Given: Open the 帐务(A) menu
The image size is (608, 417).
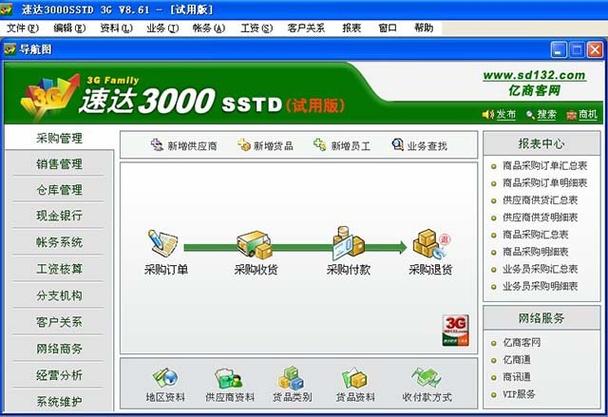Looking at the screenshot, I should (x=209, y=28).
